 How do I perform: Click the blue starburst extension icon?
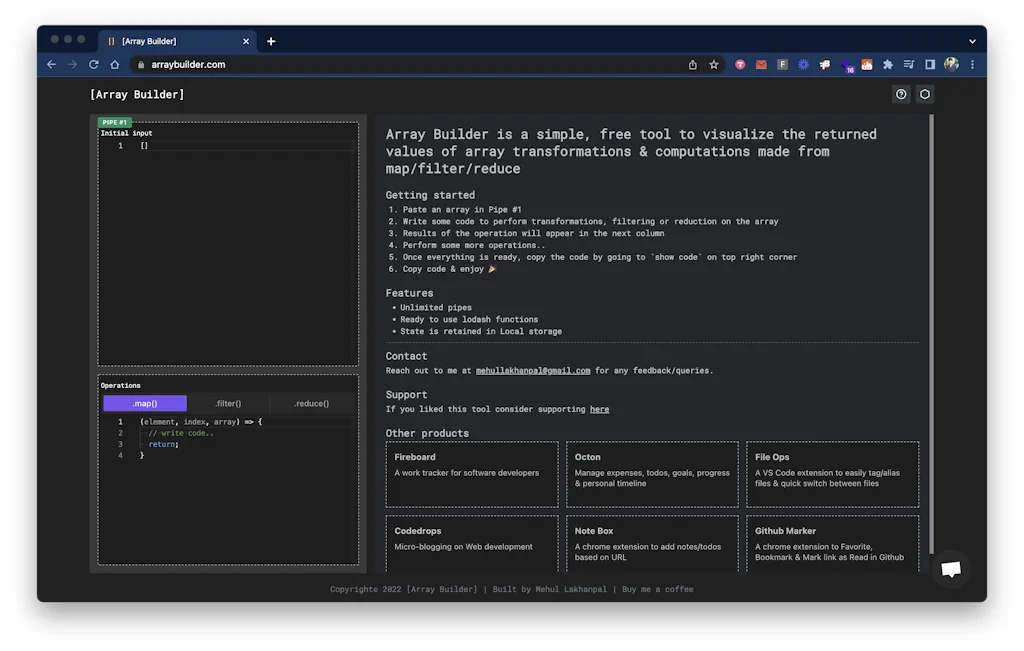tap(803, 65)
